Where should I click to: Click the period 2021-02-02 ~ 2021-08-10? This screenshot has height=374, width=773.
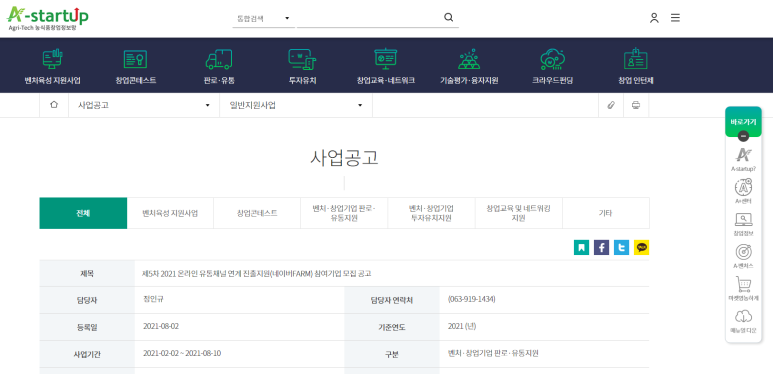pos(182,353)
